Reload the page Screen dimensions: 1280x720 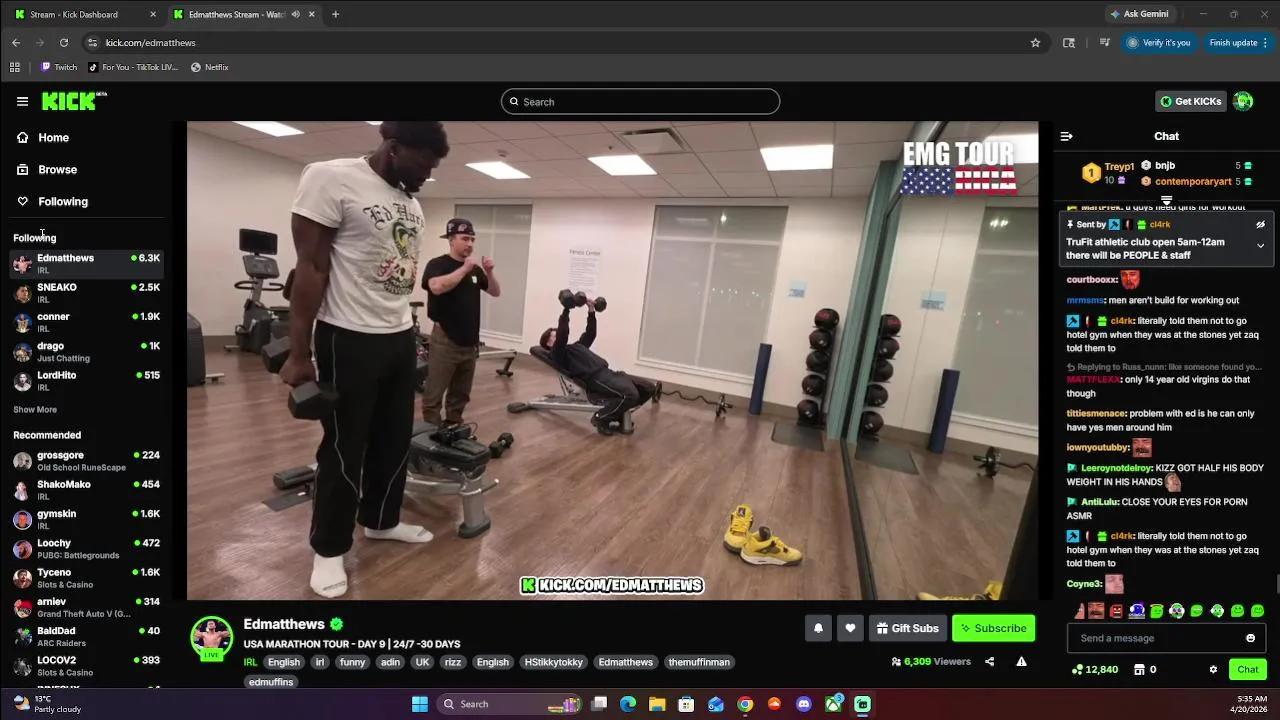click(x=64, y=42)
